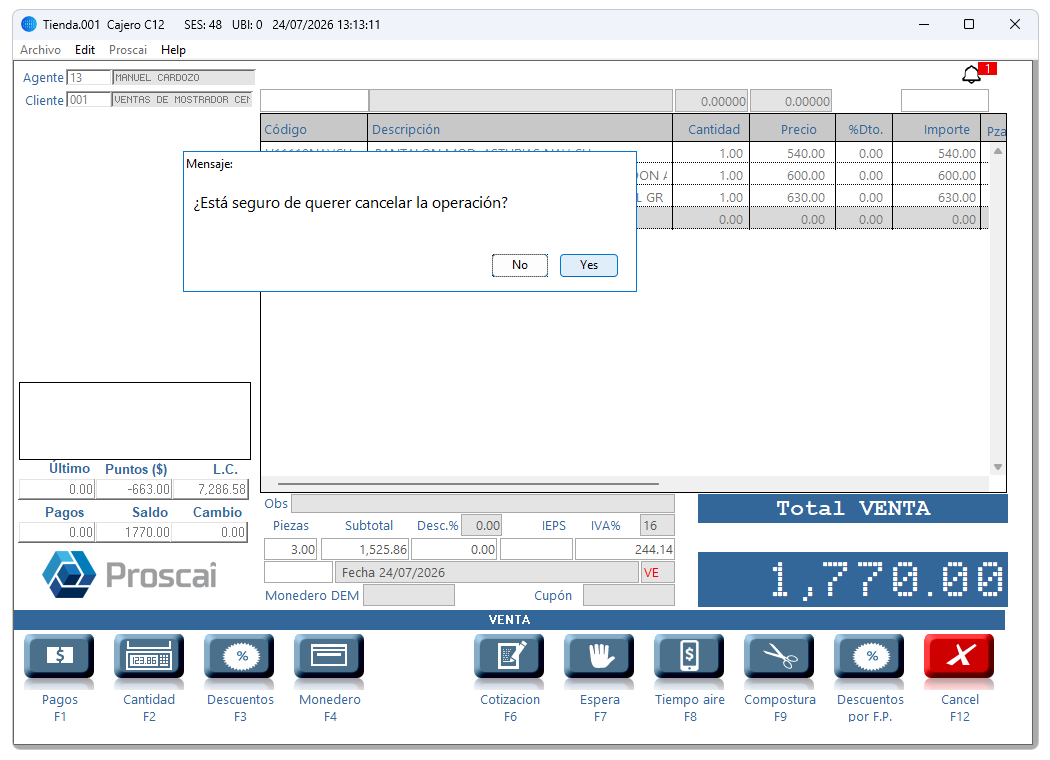Select the 630.00 importe cell
This screenshot has height=760, width=1050.
point(937,198)
